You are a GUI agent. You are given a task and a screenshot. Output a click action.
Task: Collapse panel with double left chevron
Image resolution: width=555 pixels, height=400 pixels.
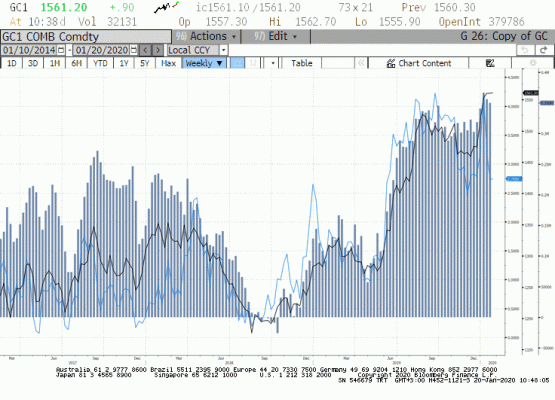(x=361, y=63)
